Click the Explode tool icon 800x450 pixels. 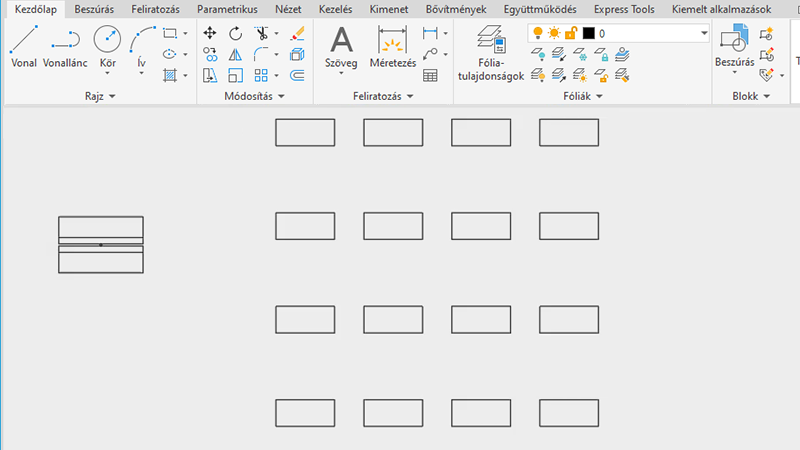[297, 54]
